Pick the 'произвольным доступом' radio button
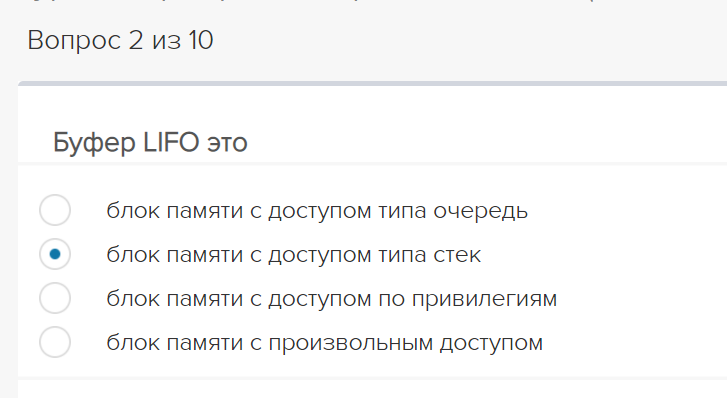The image size is (727, 398). click(x=55, y=342)
